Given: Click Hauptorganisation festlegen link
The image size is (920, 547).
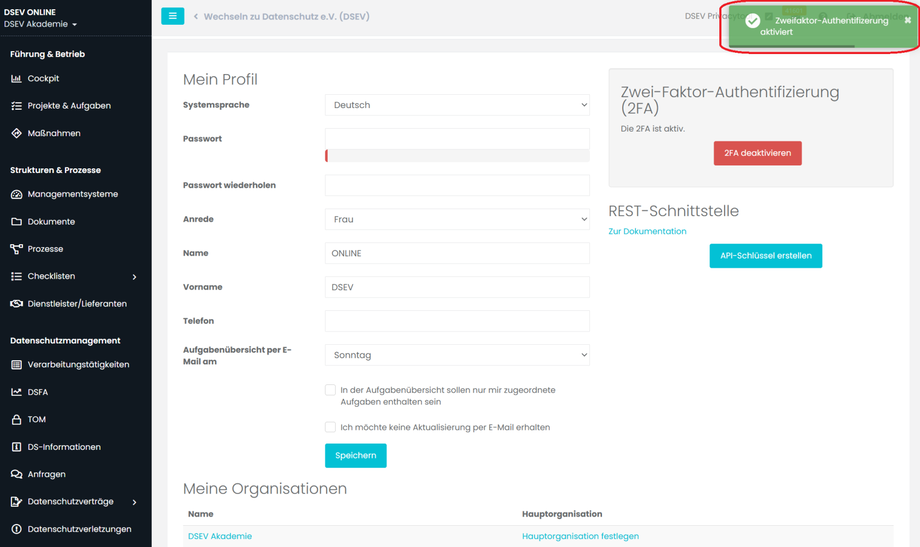Looking at the screenshot, I should 580,536.
